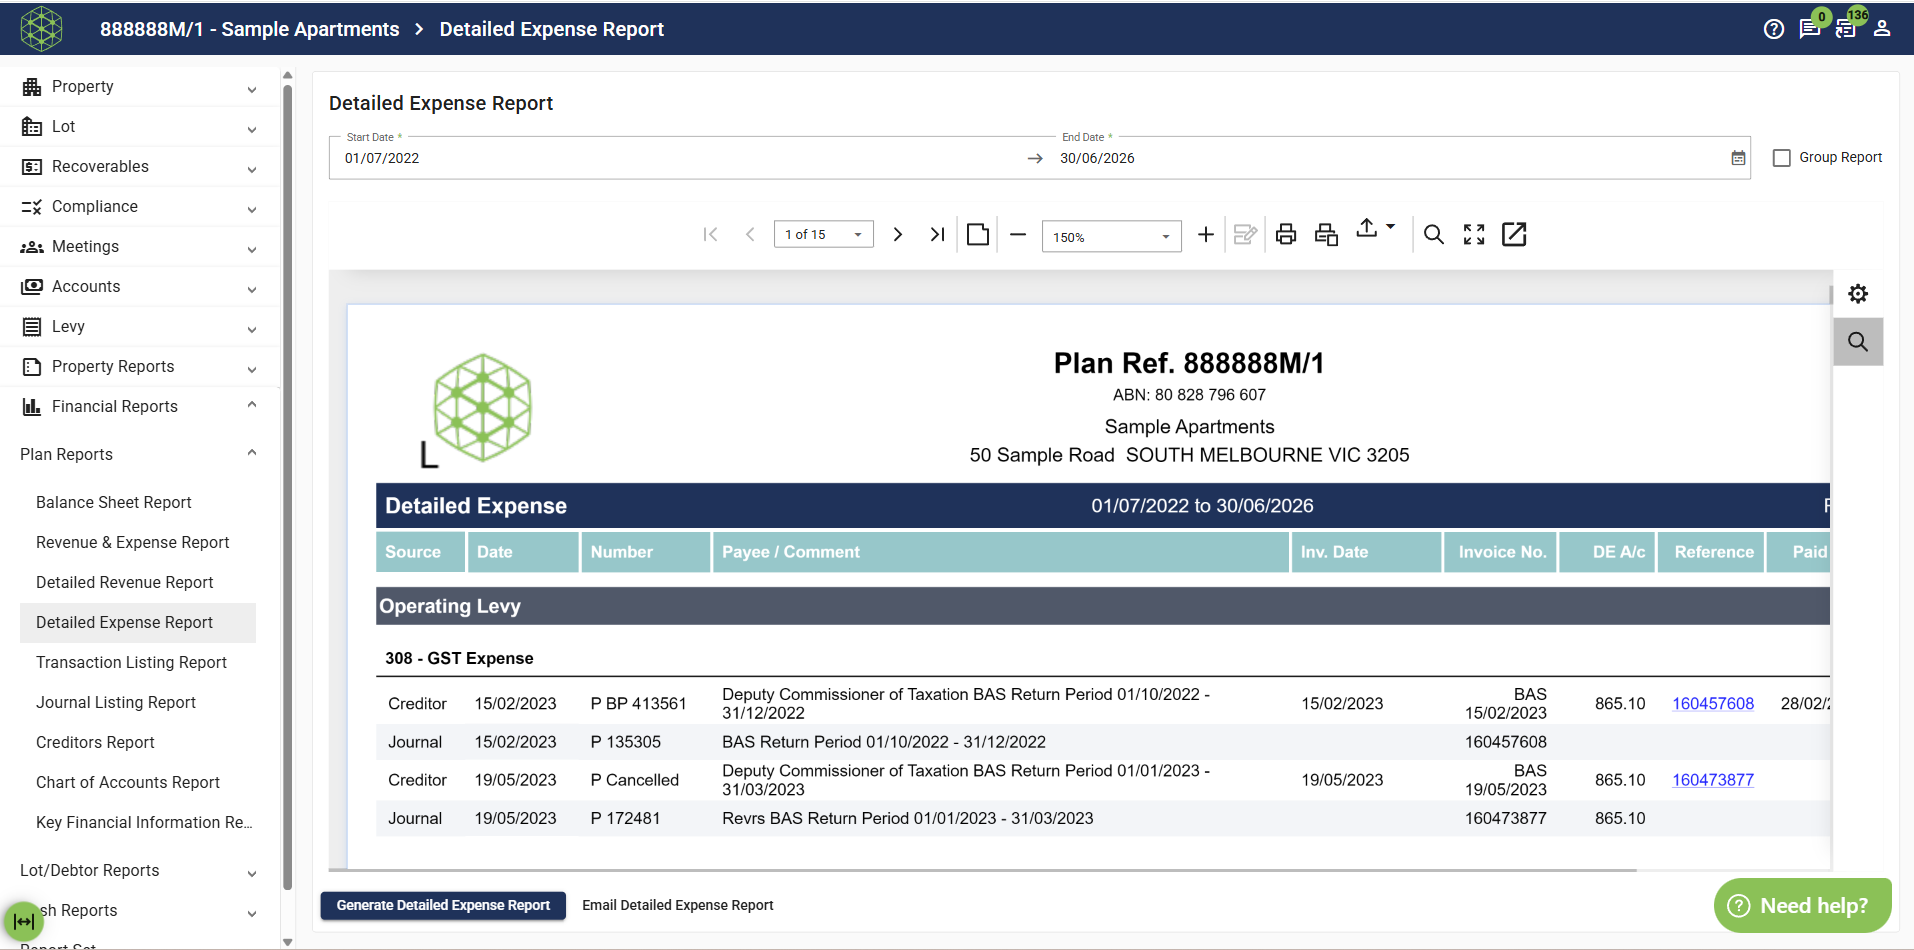Open the help question mark icon

[1774, 29]
